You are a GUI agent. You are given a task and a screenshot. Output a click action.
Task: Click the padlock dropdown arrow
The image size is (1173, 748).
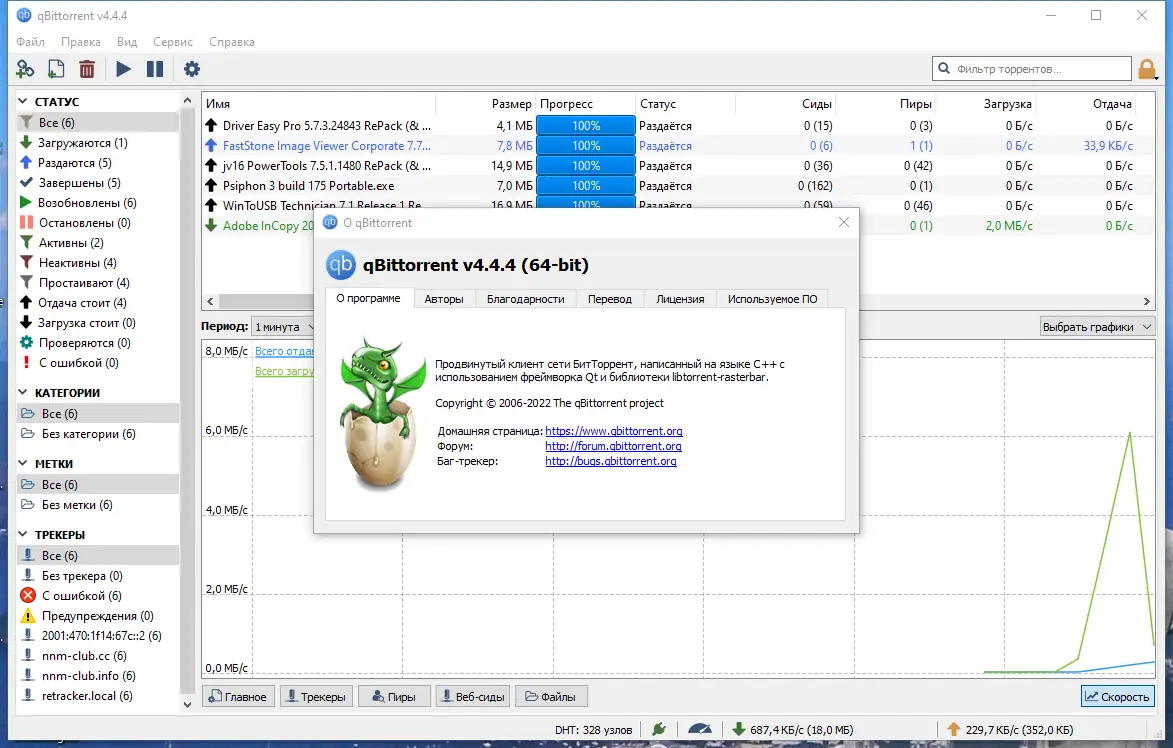click(x=1156, y=77)
